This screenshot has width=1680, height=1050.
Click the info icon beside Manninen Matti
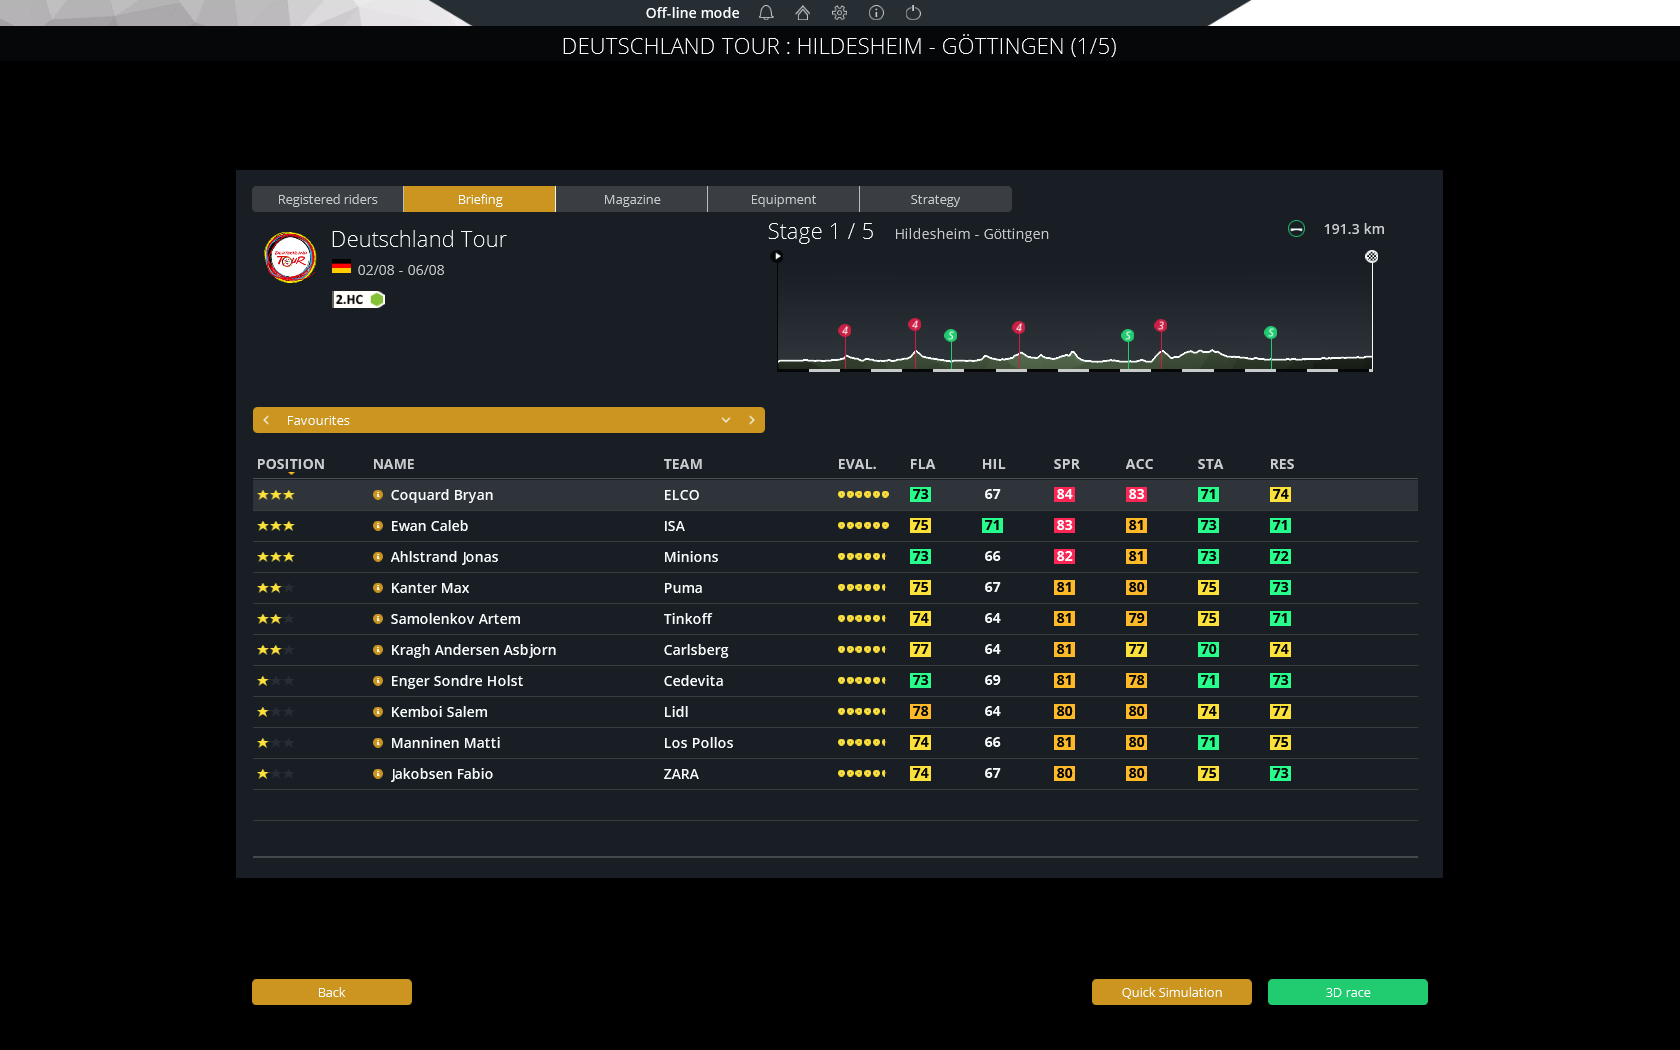378,743
